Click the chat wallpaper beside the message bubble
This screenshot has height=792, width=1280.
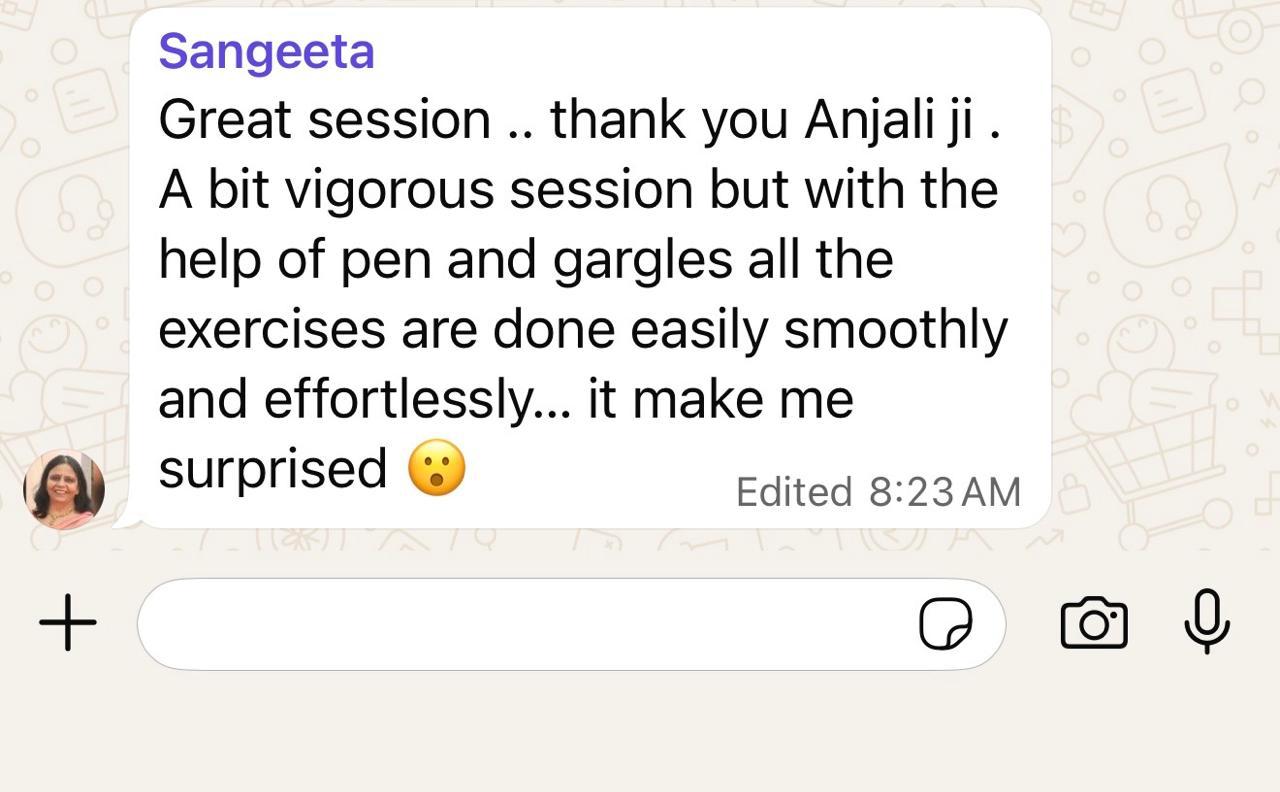pyautogui.click(x=1160, y=300)
